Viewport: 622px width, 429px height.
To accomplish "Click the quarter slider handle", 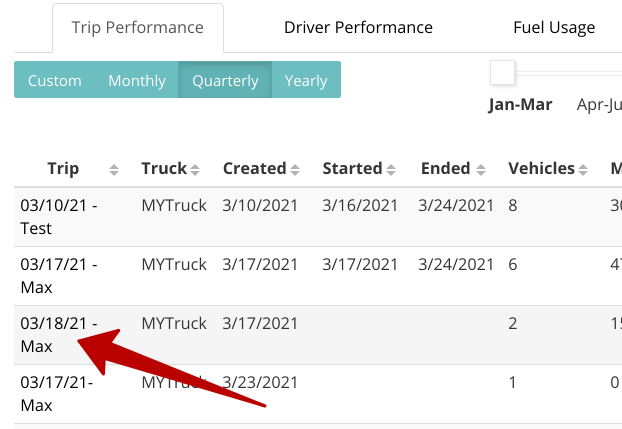I will (502, 73).
